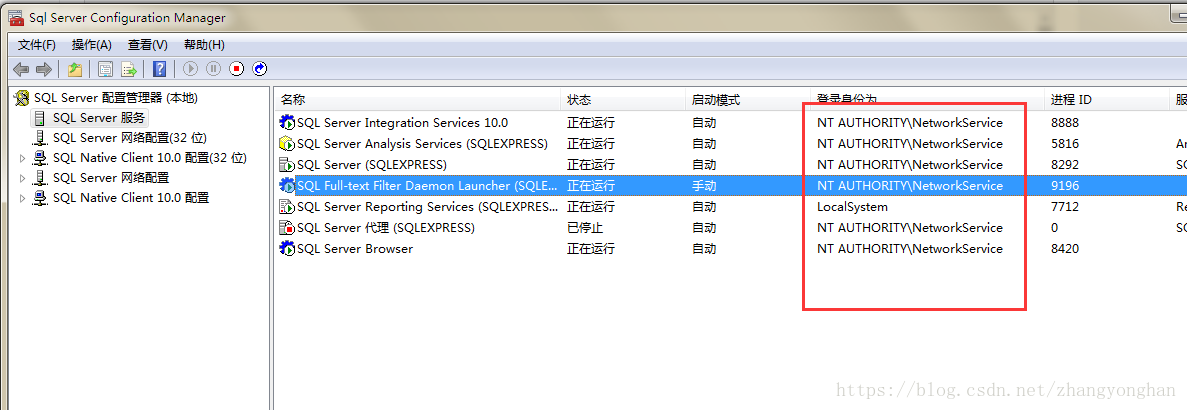Select the SQL Server Reporting Services name
The width and height of the screenshot is (1187, 410).
pos(427,207)
